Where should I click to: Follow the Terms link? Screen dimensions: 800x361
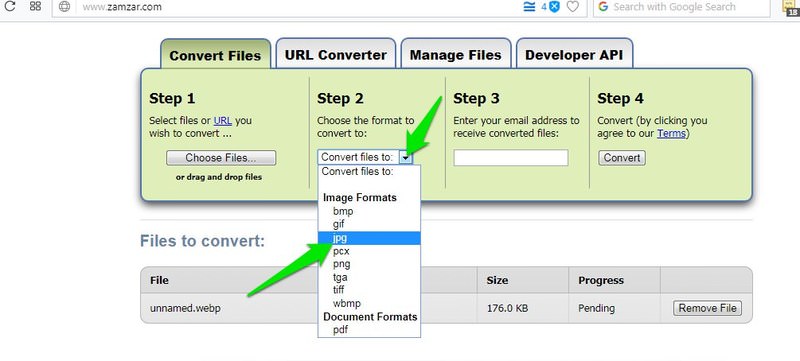click(x=671, y=134)
